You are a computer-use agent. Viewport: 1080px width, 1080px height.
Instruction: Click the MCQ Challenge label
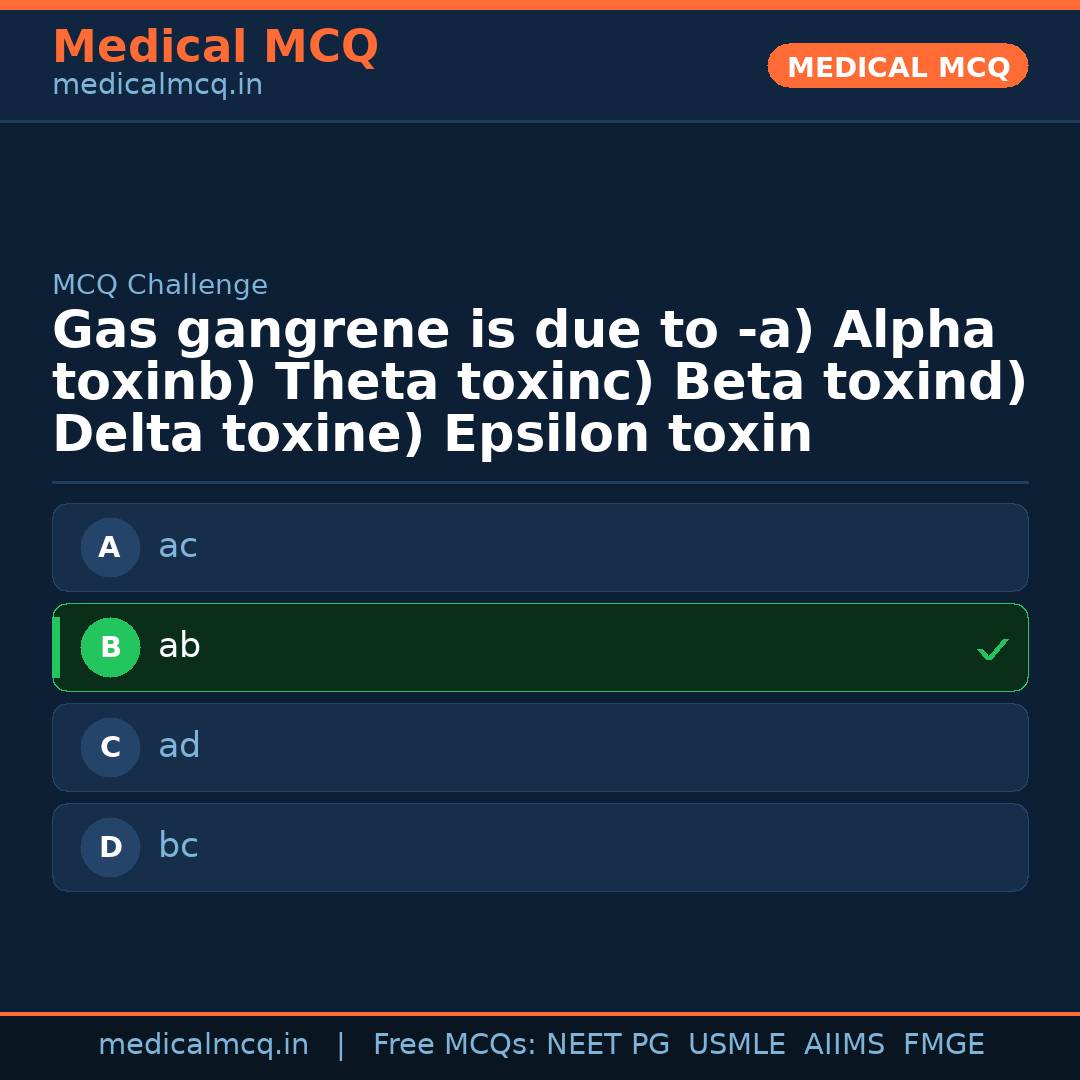pos(160,285)
